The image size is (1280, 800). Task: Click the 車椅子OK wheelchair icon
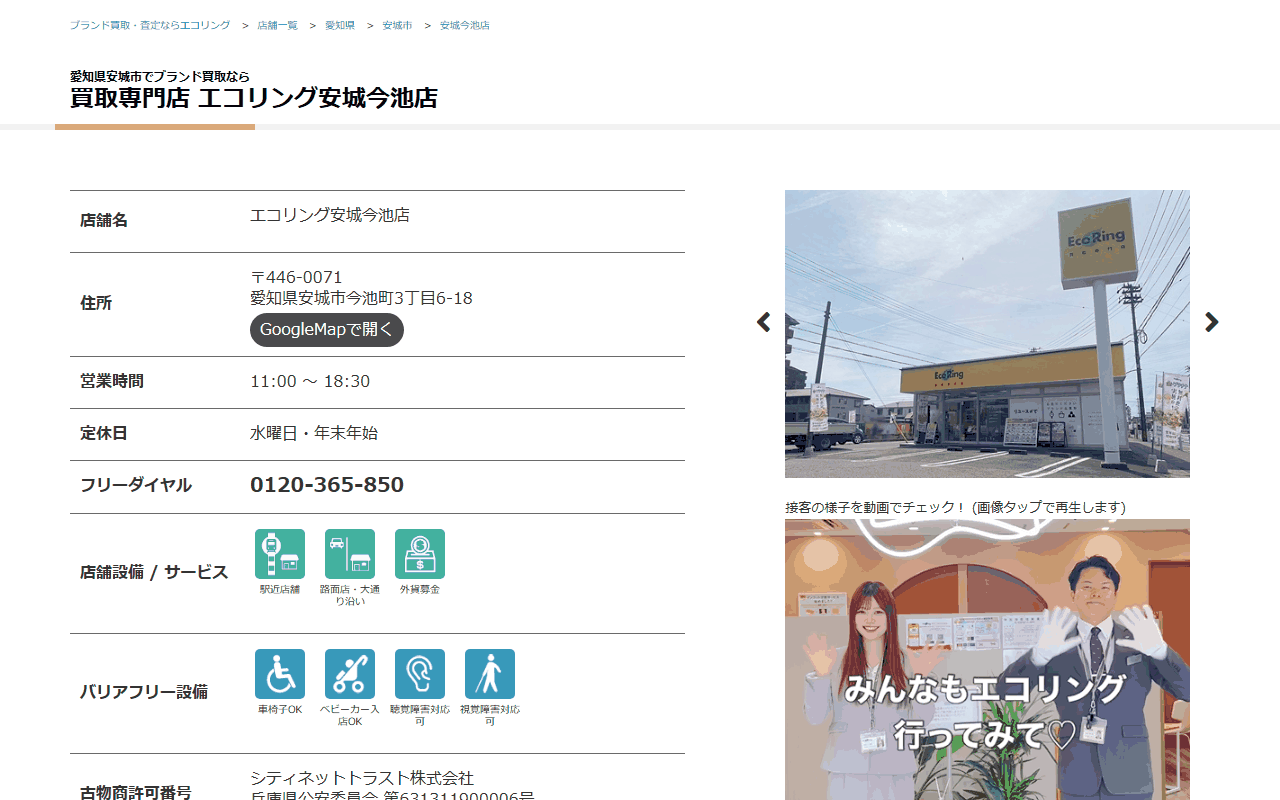pos(280,674)
